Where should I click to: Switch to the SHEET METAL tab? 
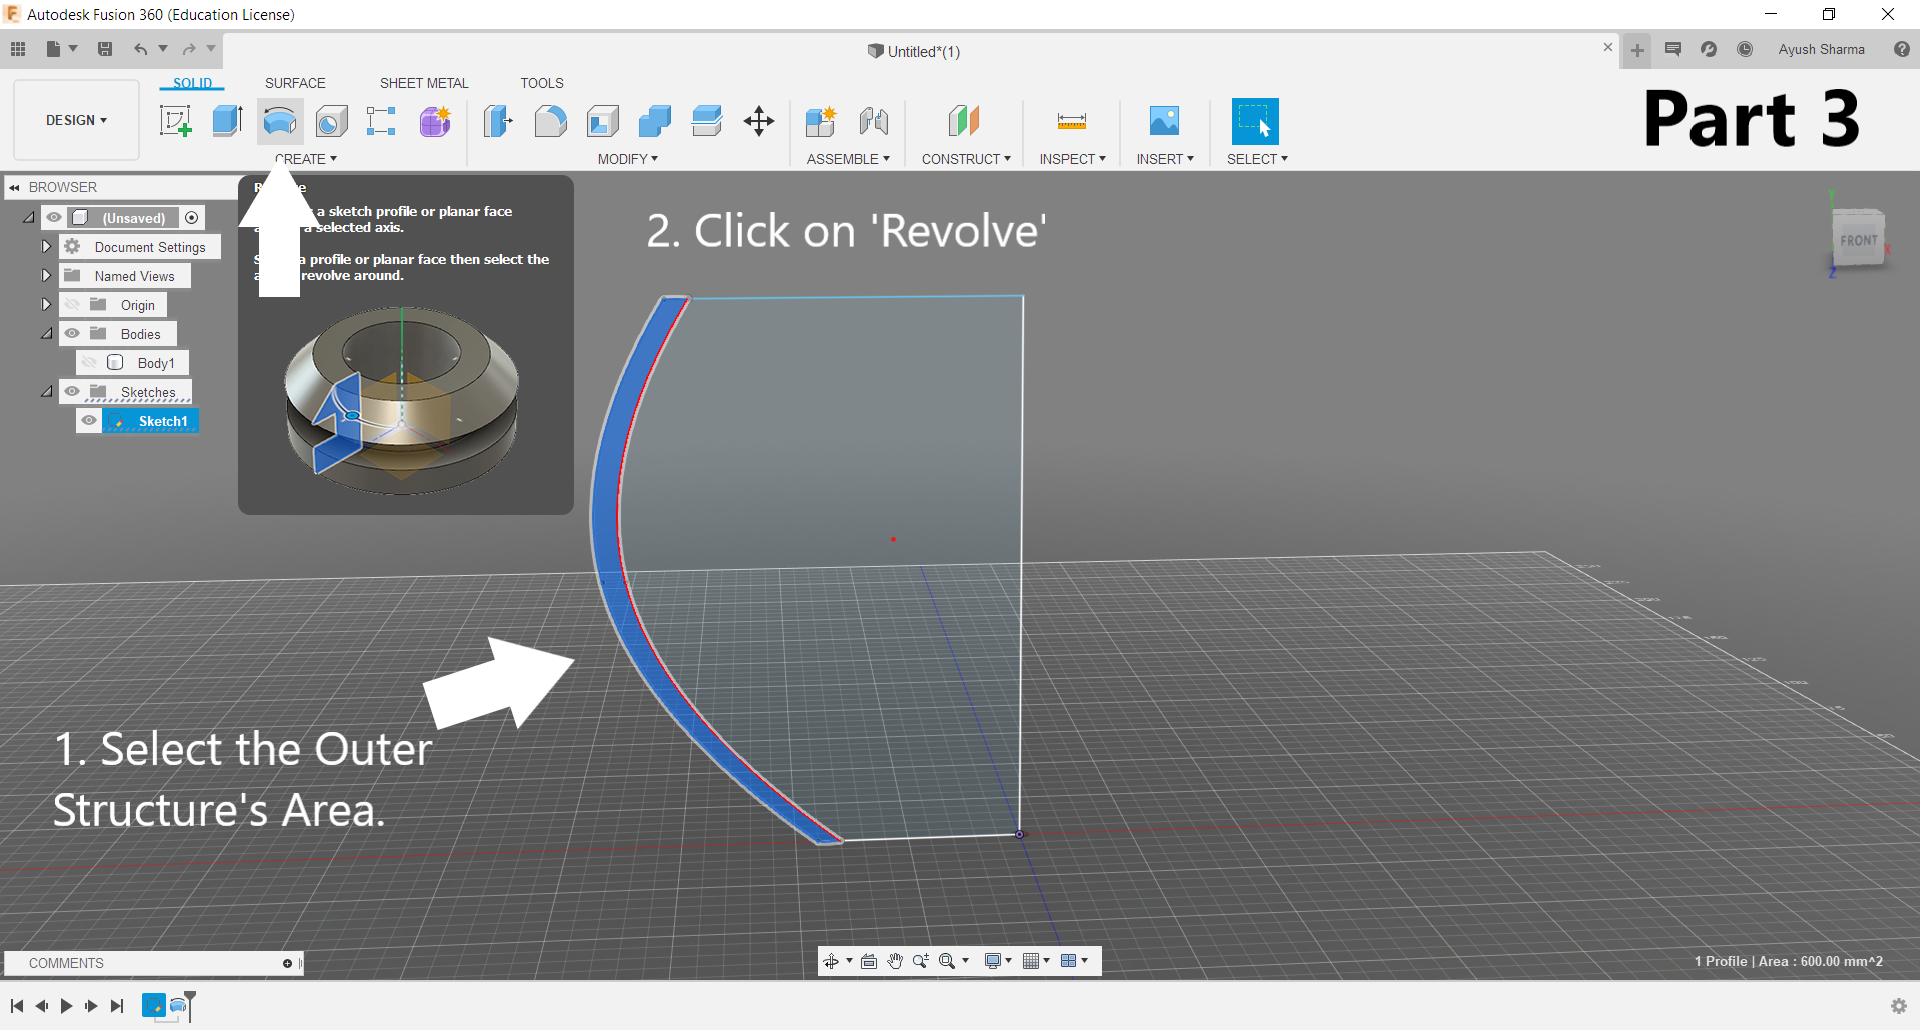[424, 83]
